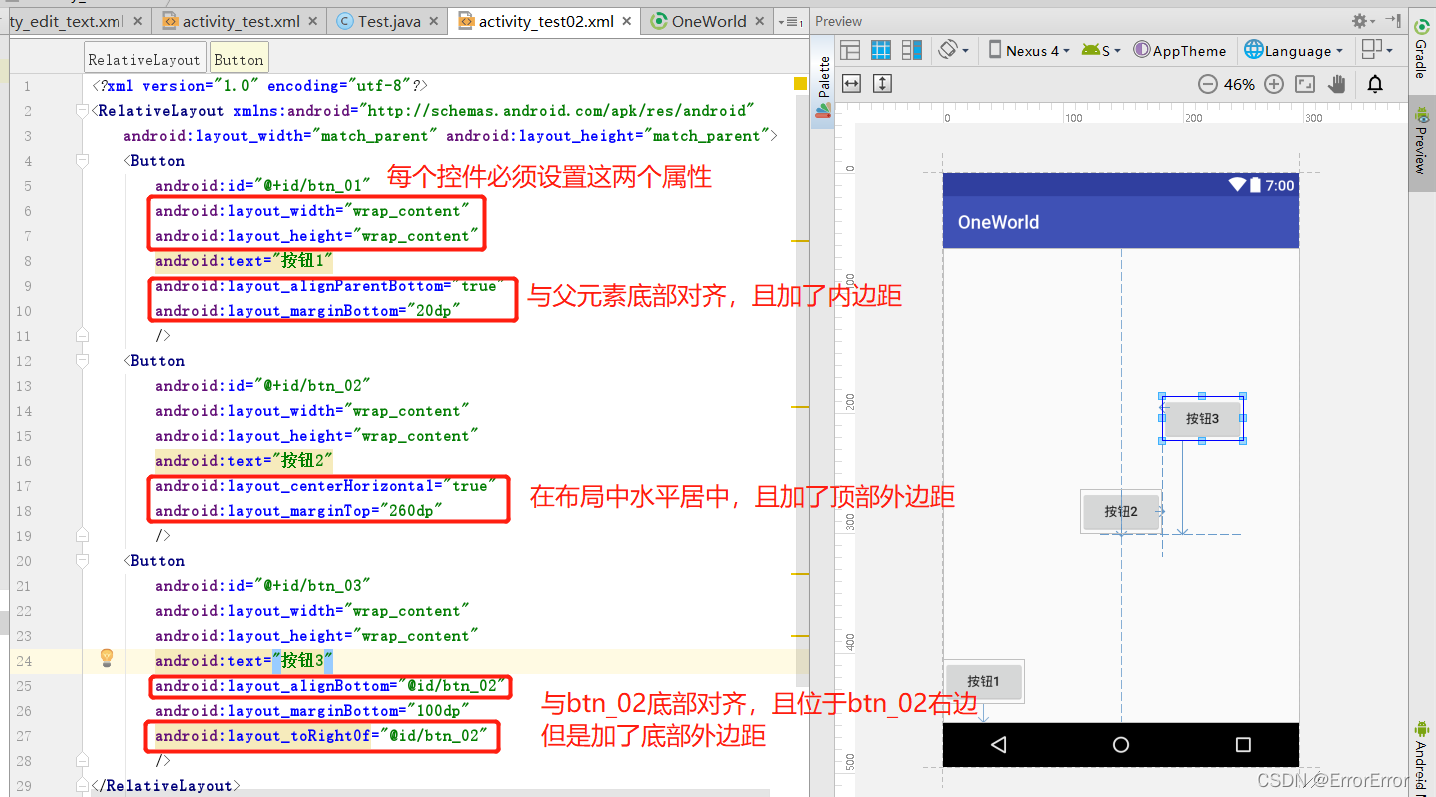Select 按钮3 in preview
Screen dimensions: 1436x797
1202,419
